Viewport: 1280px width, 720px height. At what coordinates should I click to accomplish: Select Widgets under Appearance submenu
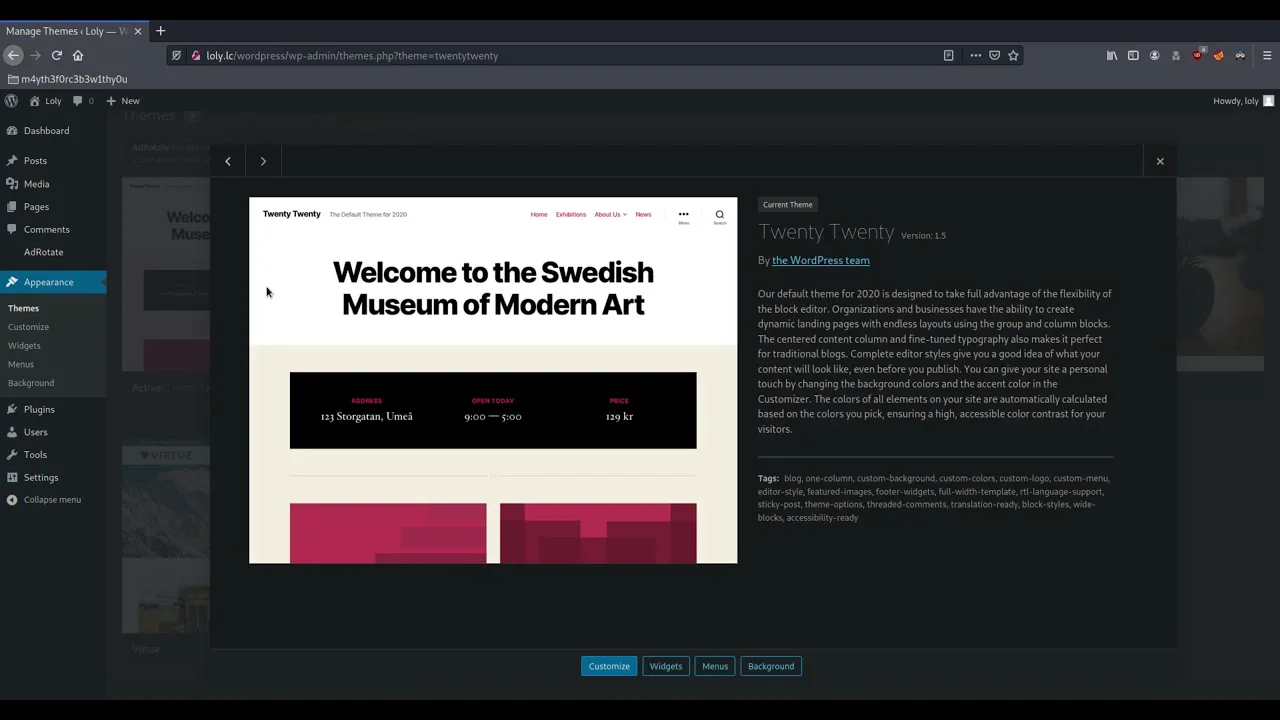tap(24, 346)
